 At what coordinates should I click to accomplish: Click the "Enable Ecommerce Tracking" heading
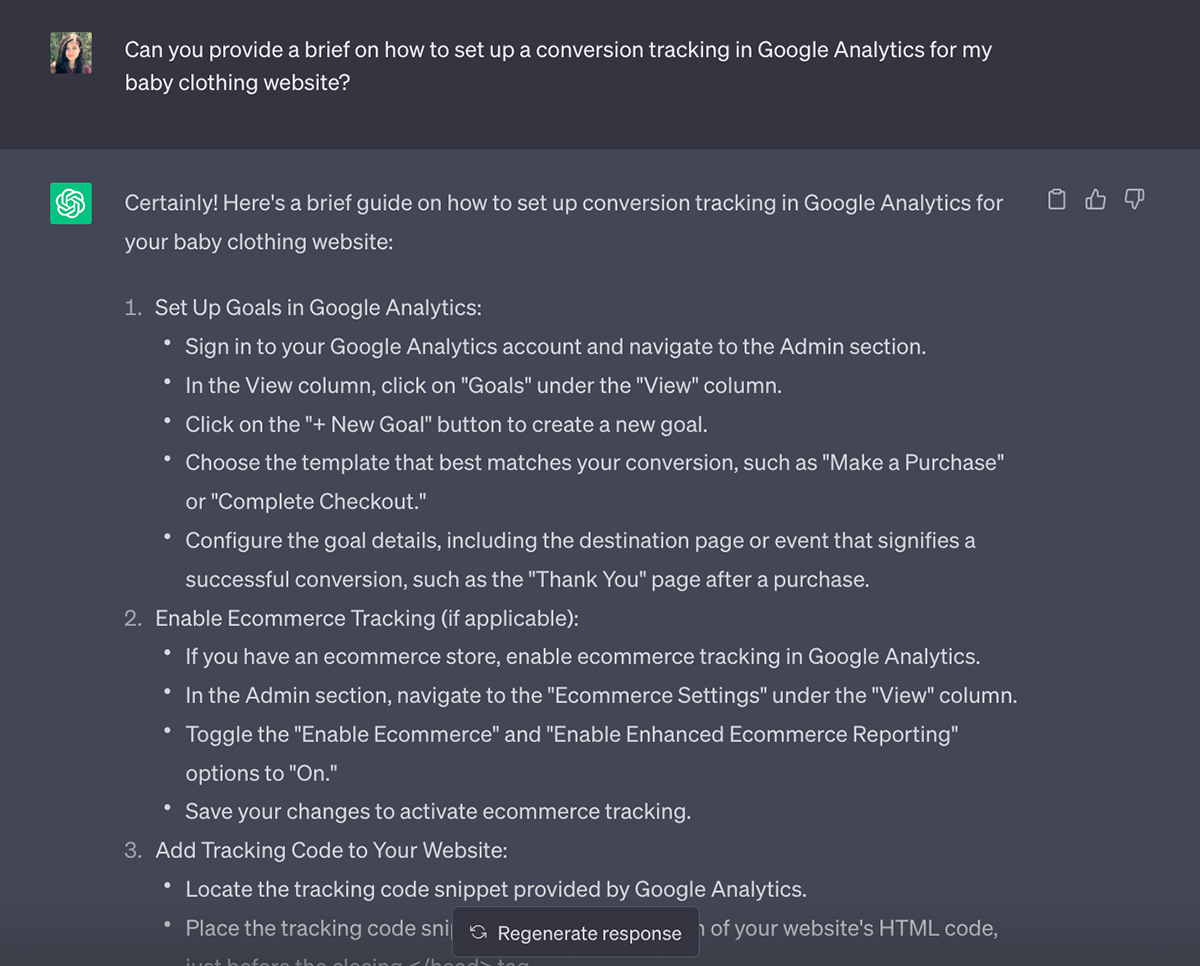click(366, 618)
